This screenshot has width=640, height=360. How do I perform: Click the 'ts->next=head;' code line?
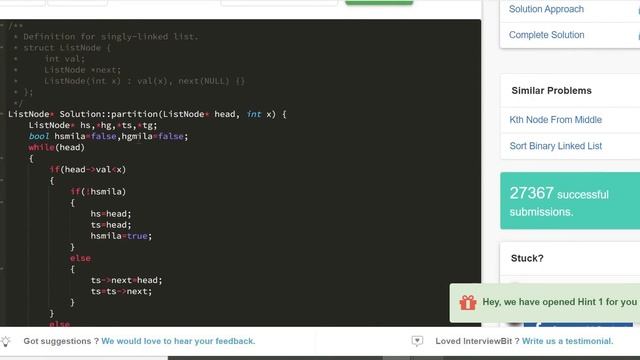point(127,280)
